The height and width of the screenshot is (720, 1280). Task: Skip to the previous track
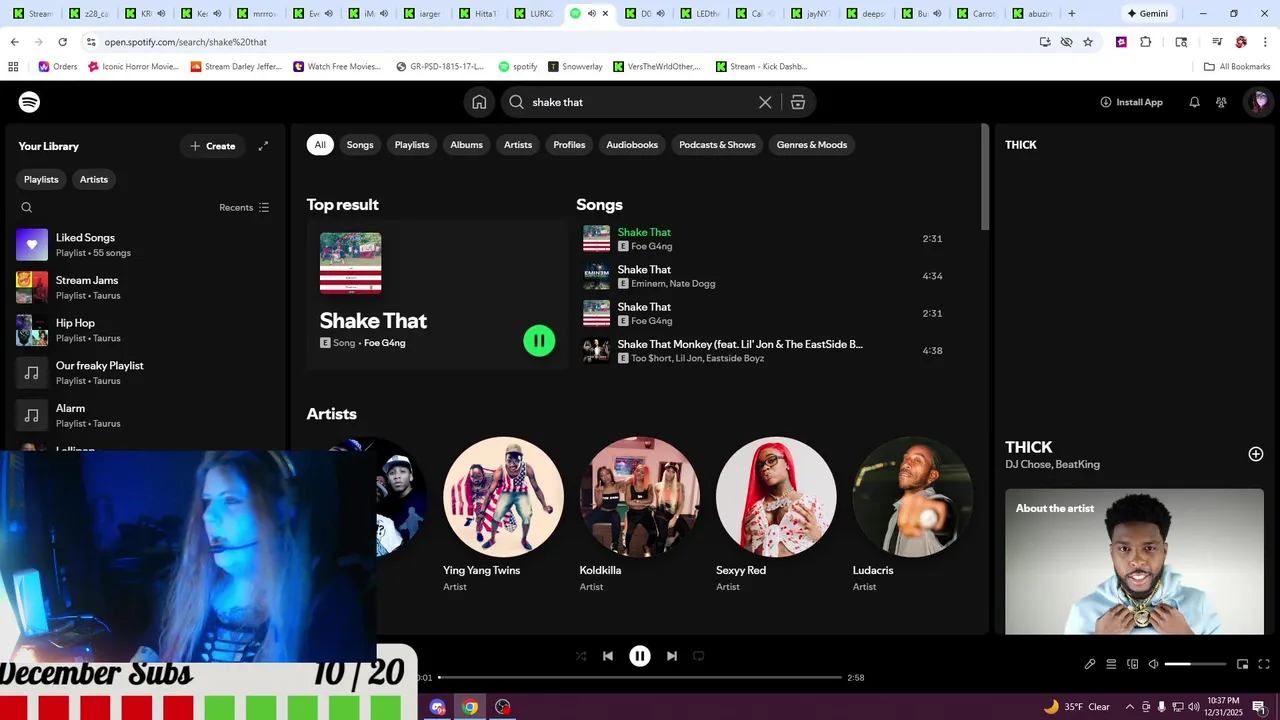[607, 656]
